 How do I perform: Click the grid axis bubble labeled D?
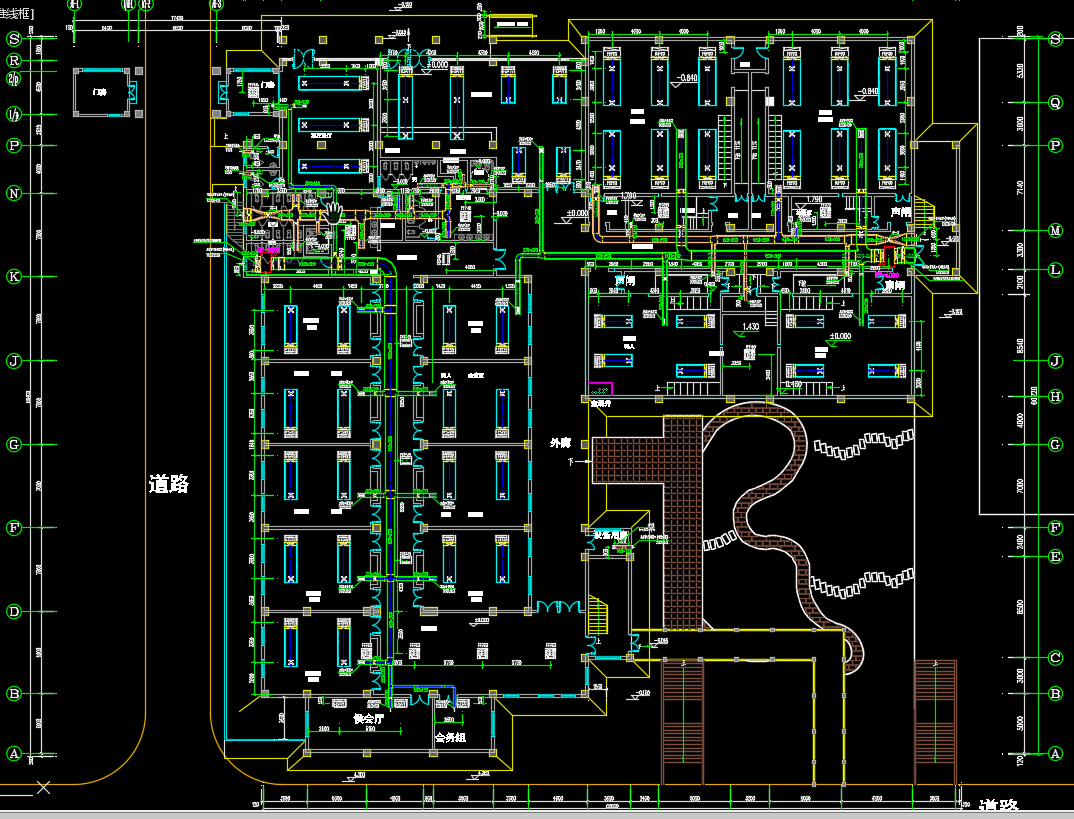(x=14, y=611)
